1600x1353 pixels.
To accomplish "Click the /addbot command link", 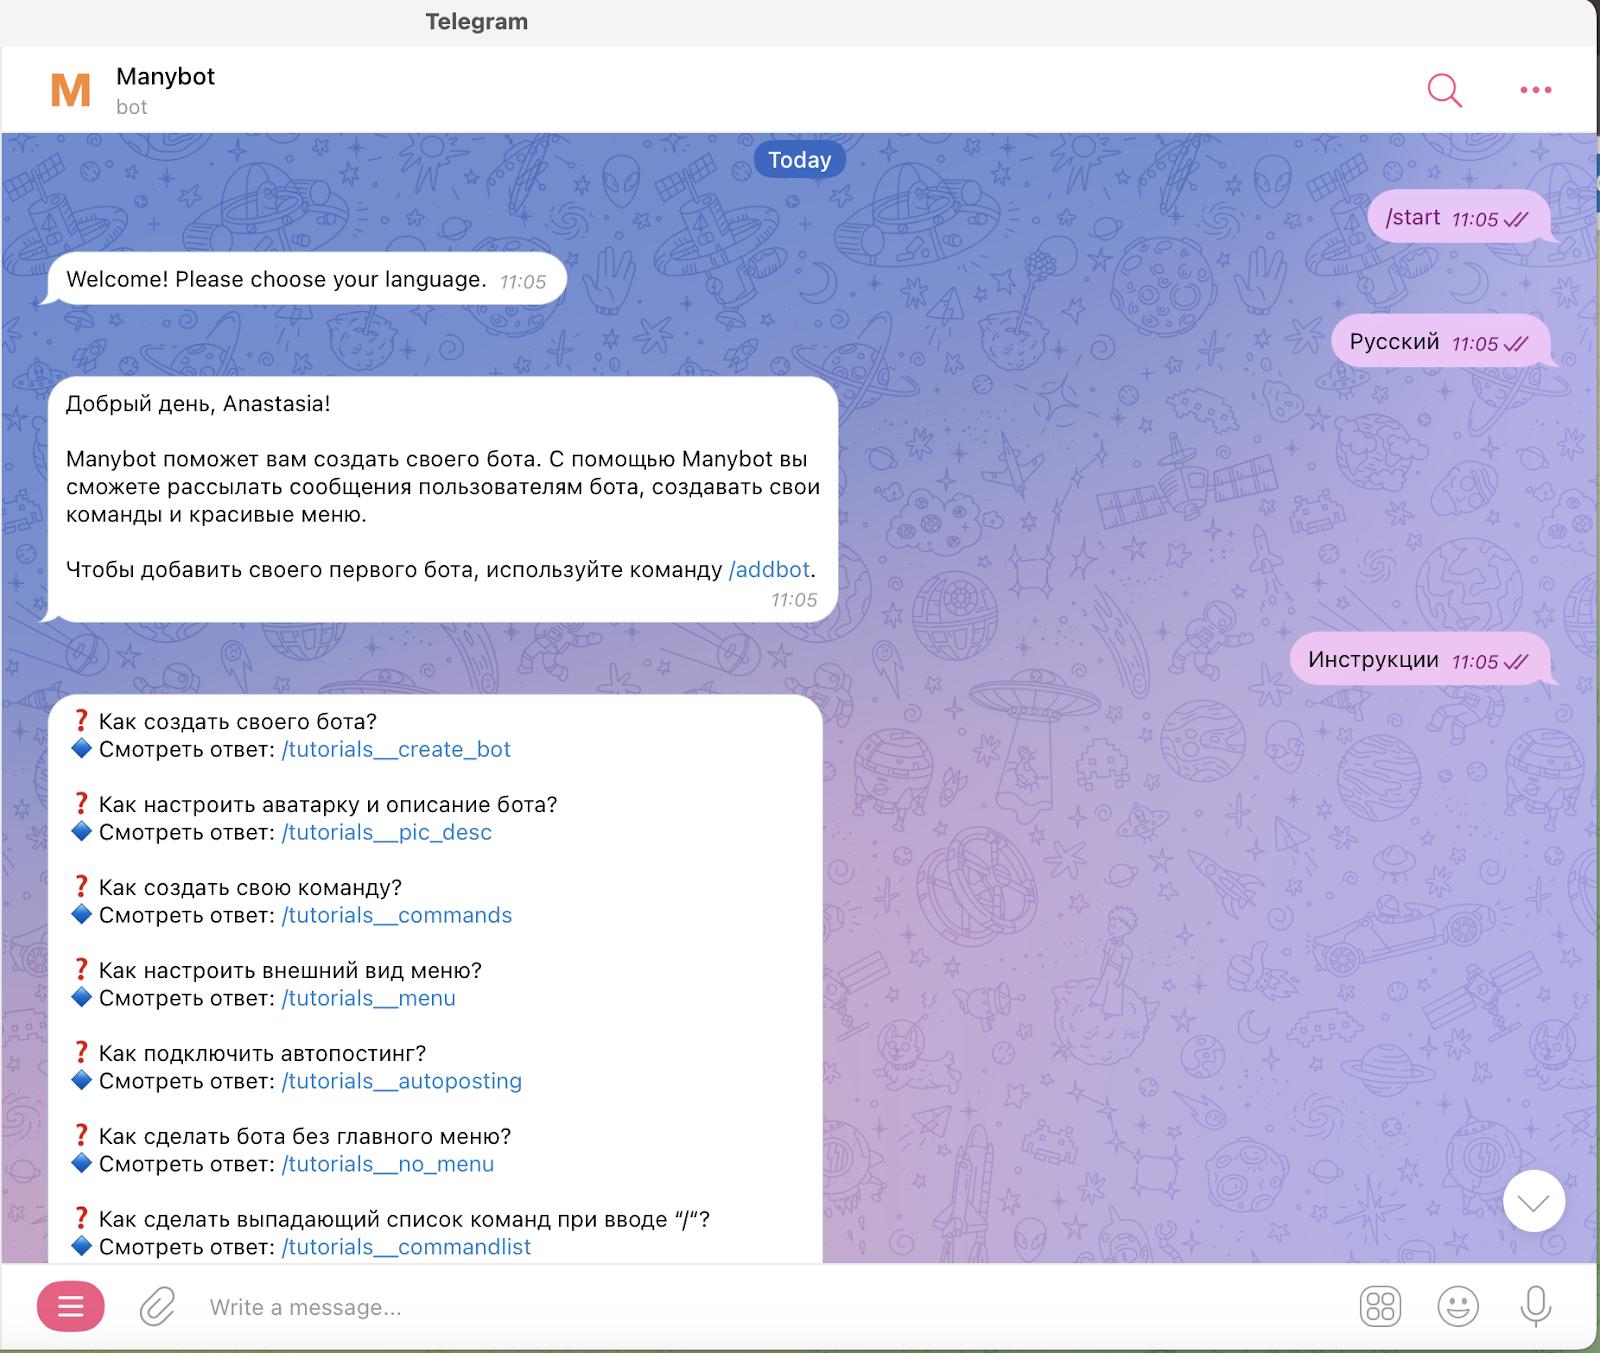I will click(x=769, y=570).
